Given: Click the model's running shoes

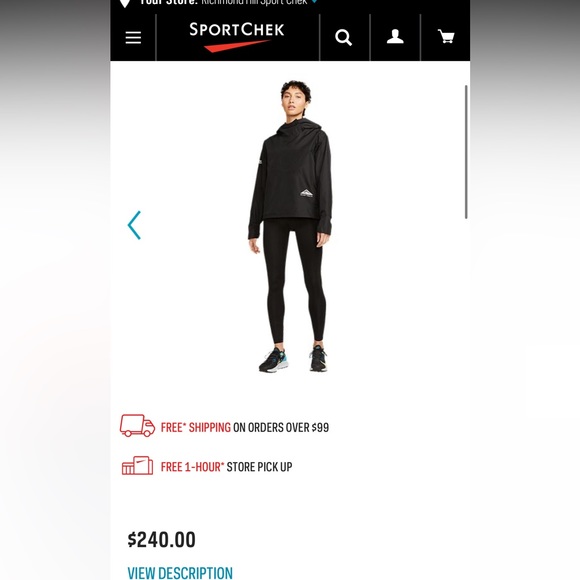Looking at the screenshot, I should click(x=293, y=359).
